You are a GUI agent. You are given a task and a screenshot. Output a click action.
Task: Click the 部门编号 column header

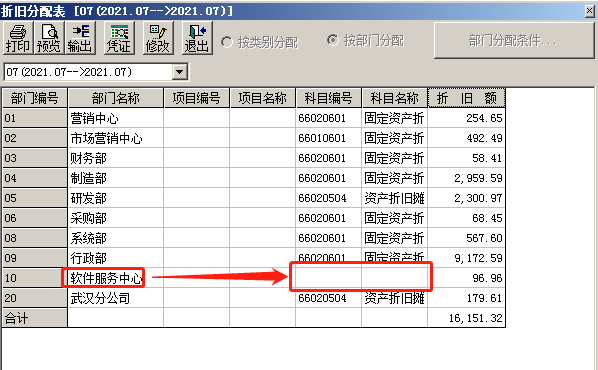click(35, 98)
